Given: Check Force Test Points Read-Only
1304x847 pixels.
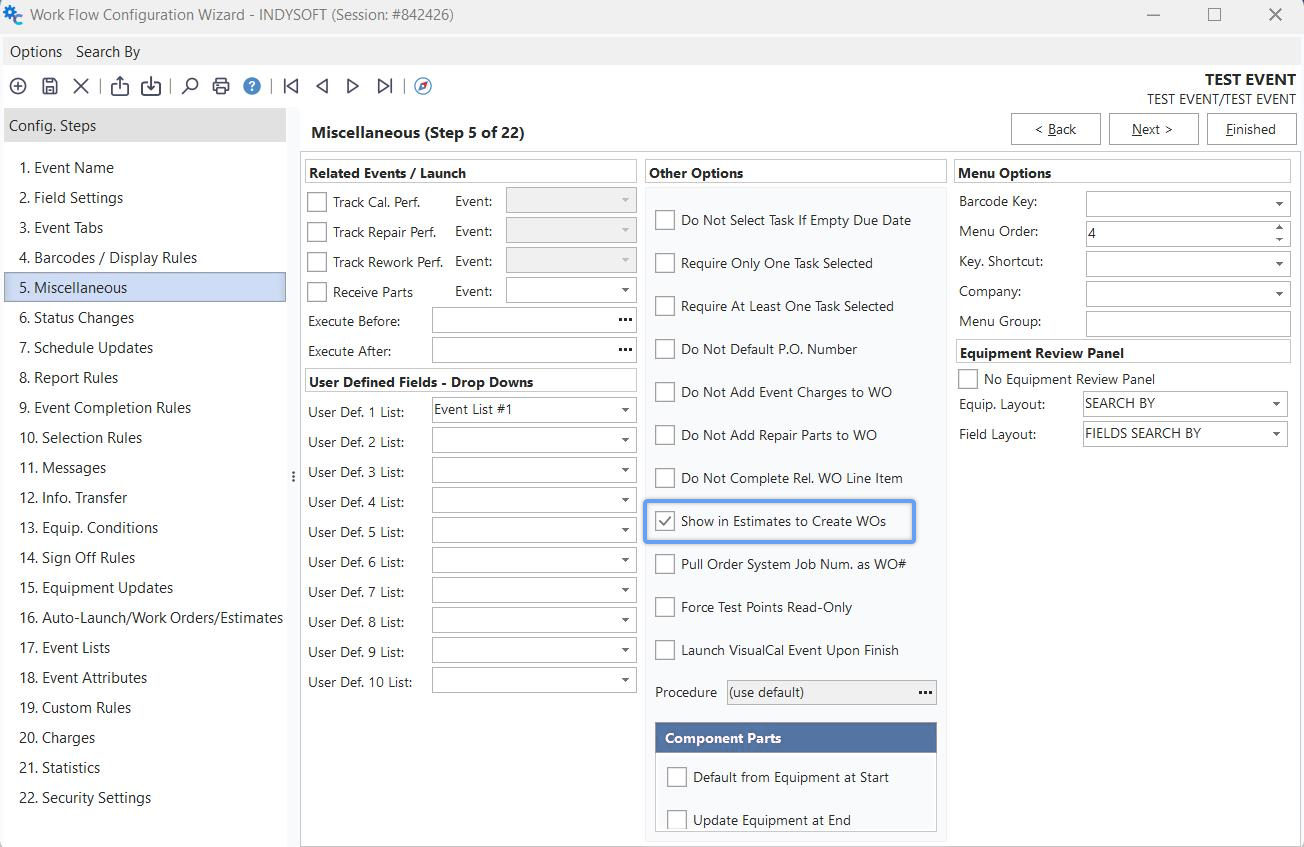Looking at the screenshot, I should (665, 607).
